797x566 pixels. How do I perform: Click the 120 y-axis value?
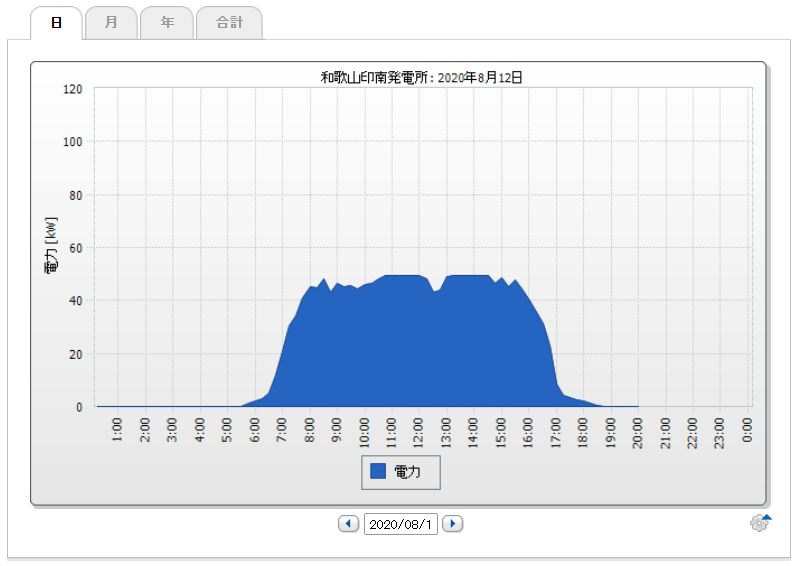(x=73, y=89)
